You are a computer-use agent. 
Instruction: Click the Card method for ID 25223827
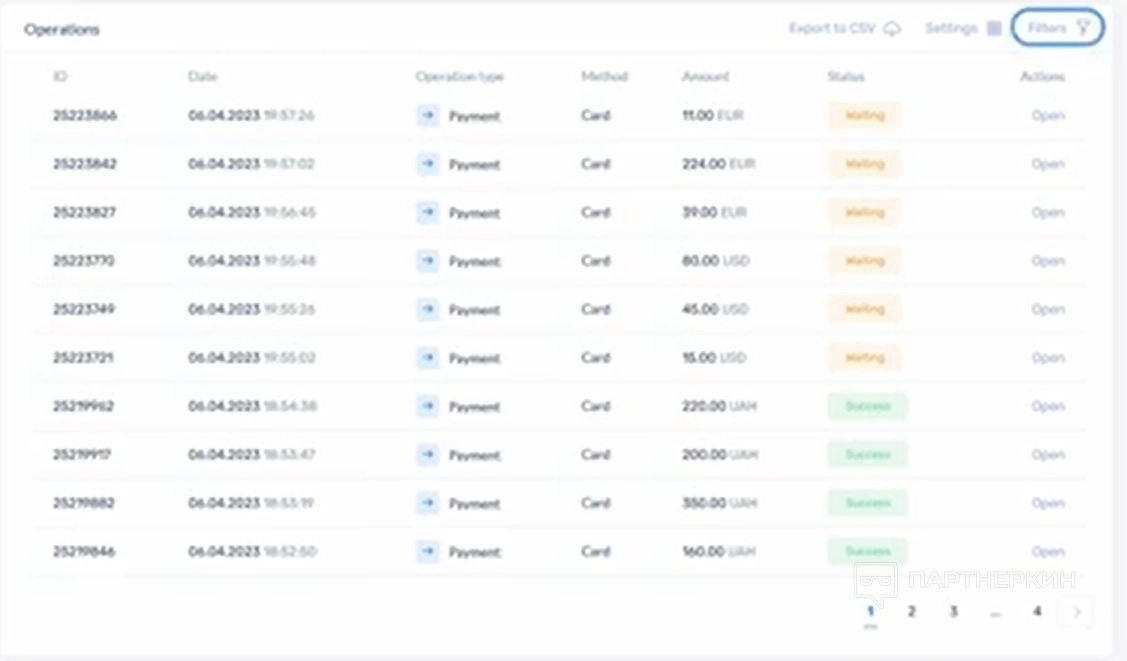[x=595, y=213]
